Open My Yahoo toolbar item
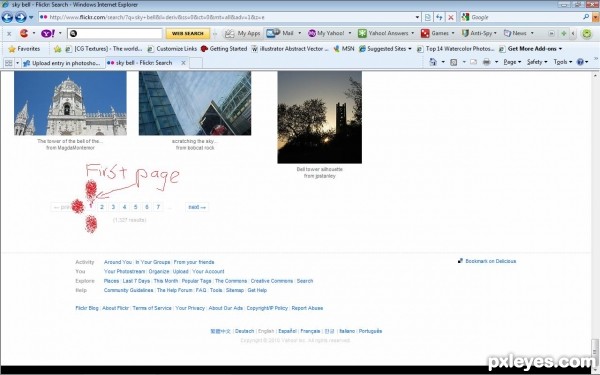The width and height of the screenshot is (600, 375). click(326, 33)
